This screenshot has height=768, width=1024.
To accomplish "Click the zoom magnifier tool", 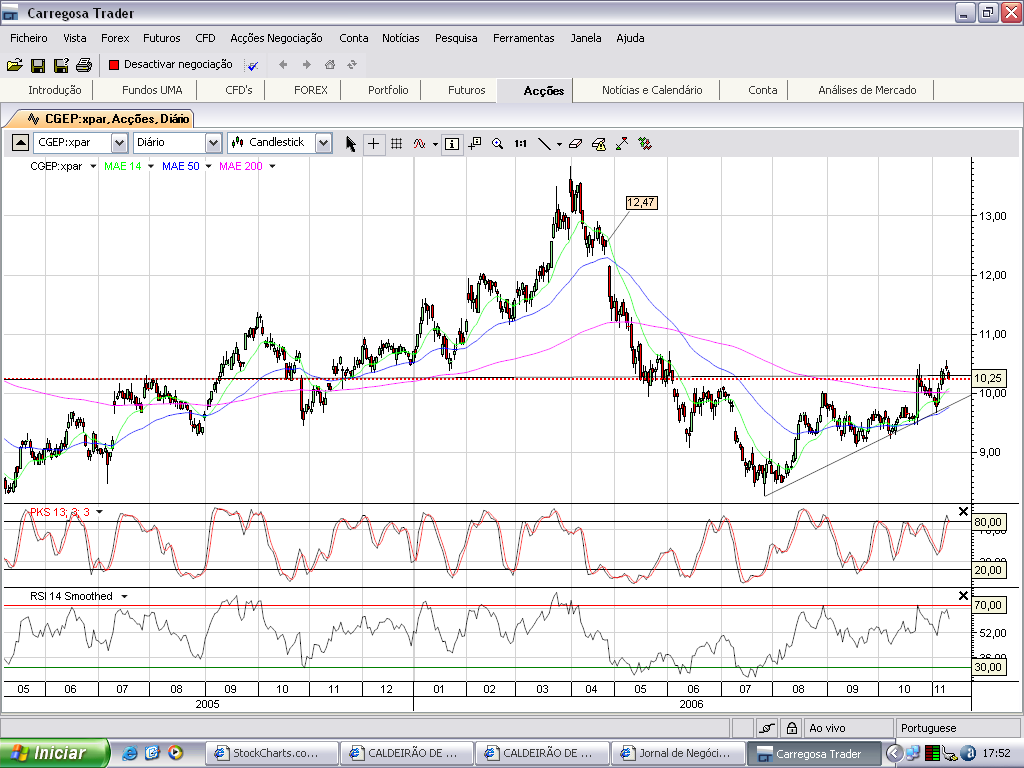I will click(x=497, y=143).
